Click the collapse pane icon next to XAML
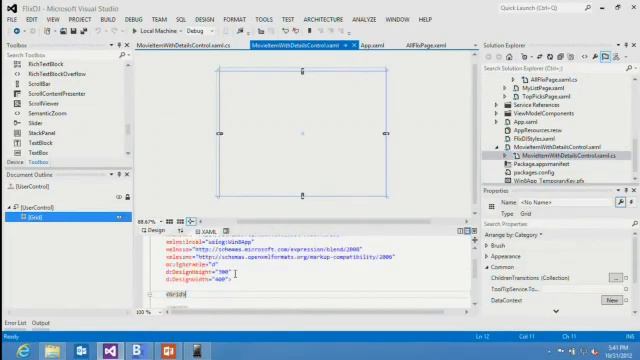This screenshot has width=640, height=360. pyautogui.click(x=226, y=231)
